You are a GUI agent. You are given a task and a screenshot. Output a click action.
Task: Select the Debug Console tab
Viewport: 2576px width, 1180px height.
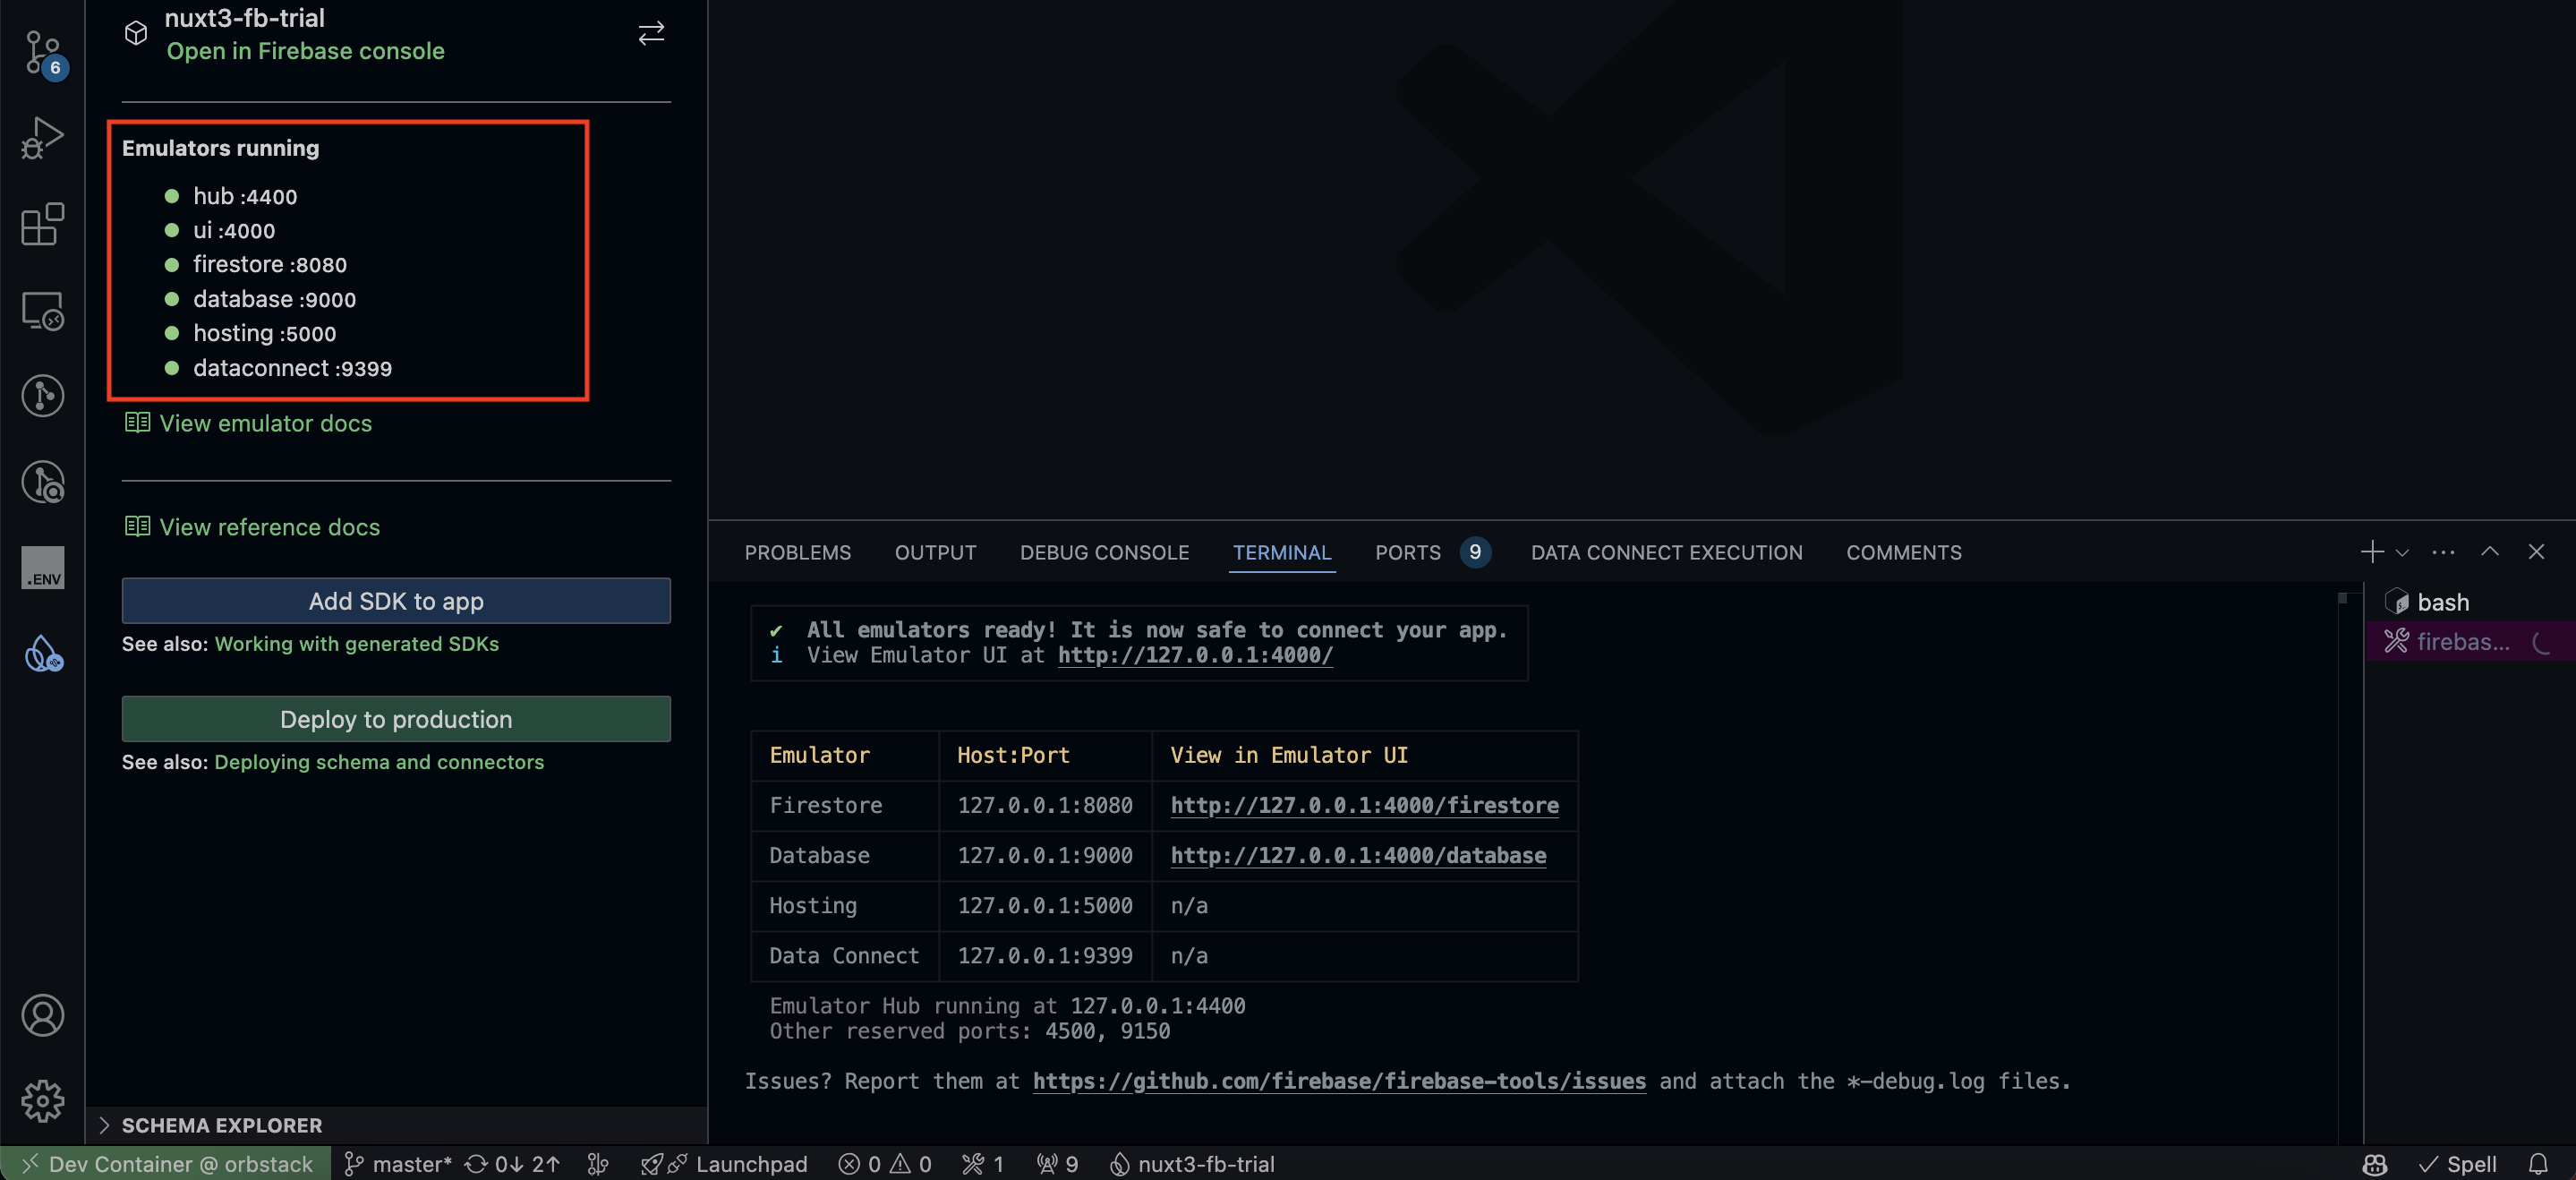click(1104, 552)
